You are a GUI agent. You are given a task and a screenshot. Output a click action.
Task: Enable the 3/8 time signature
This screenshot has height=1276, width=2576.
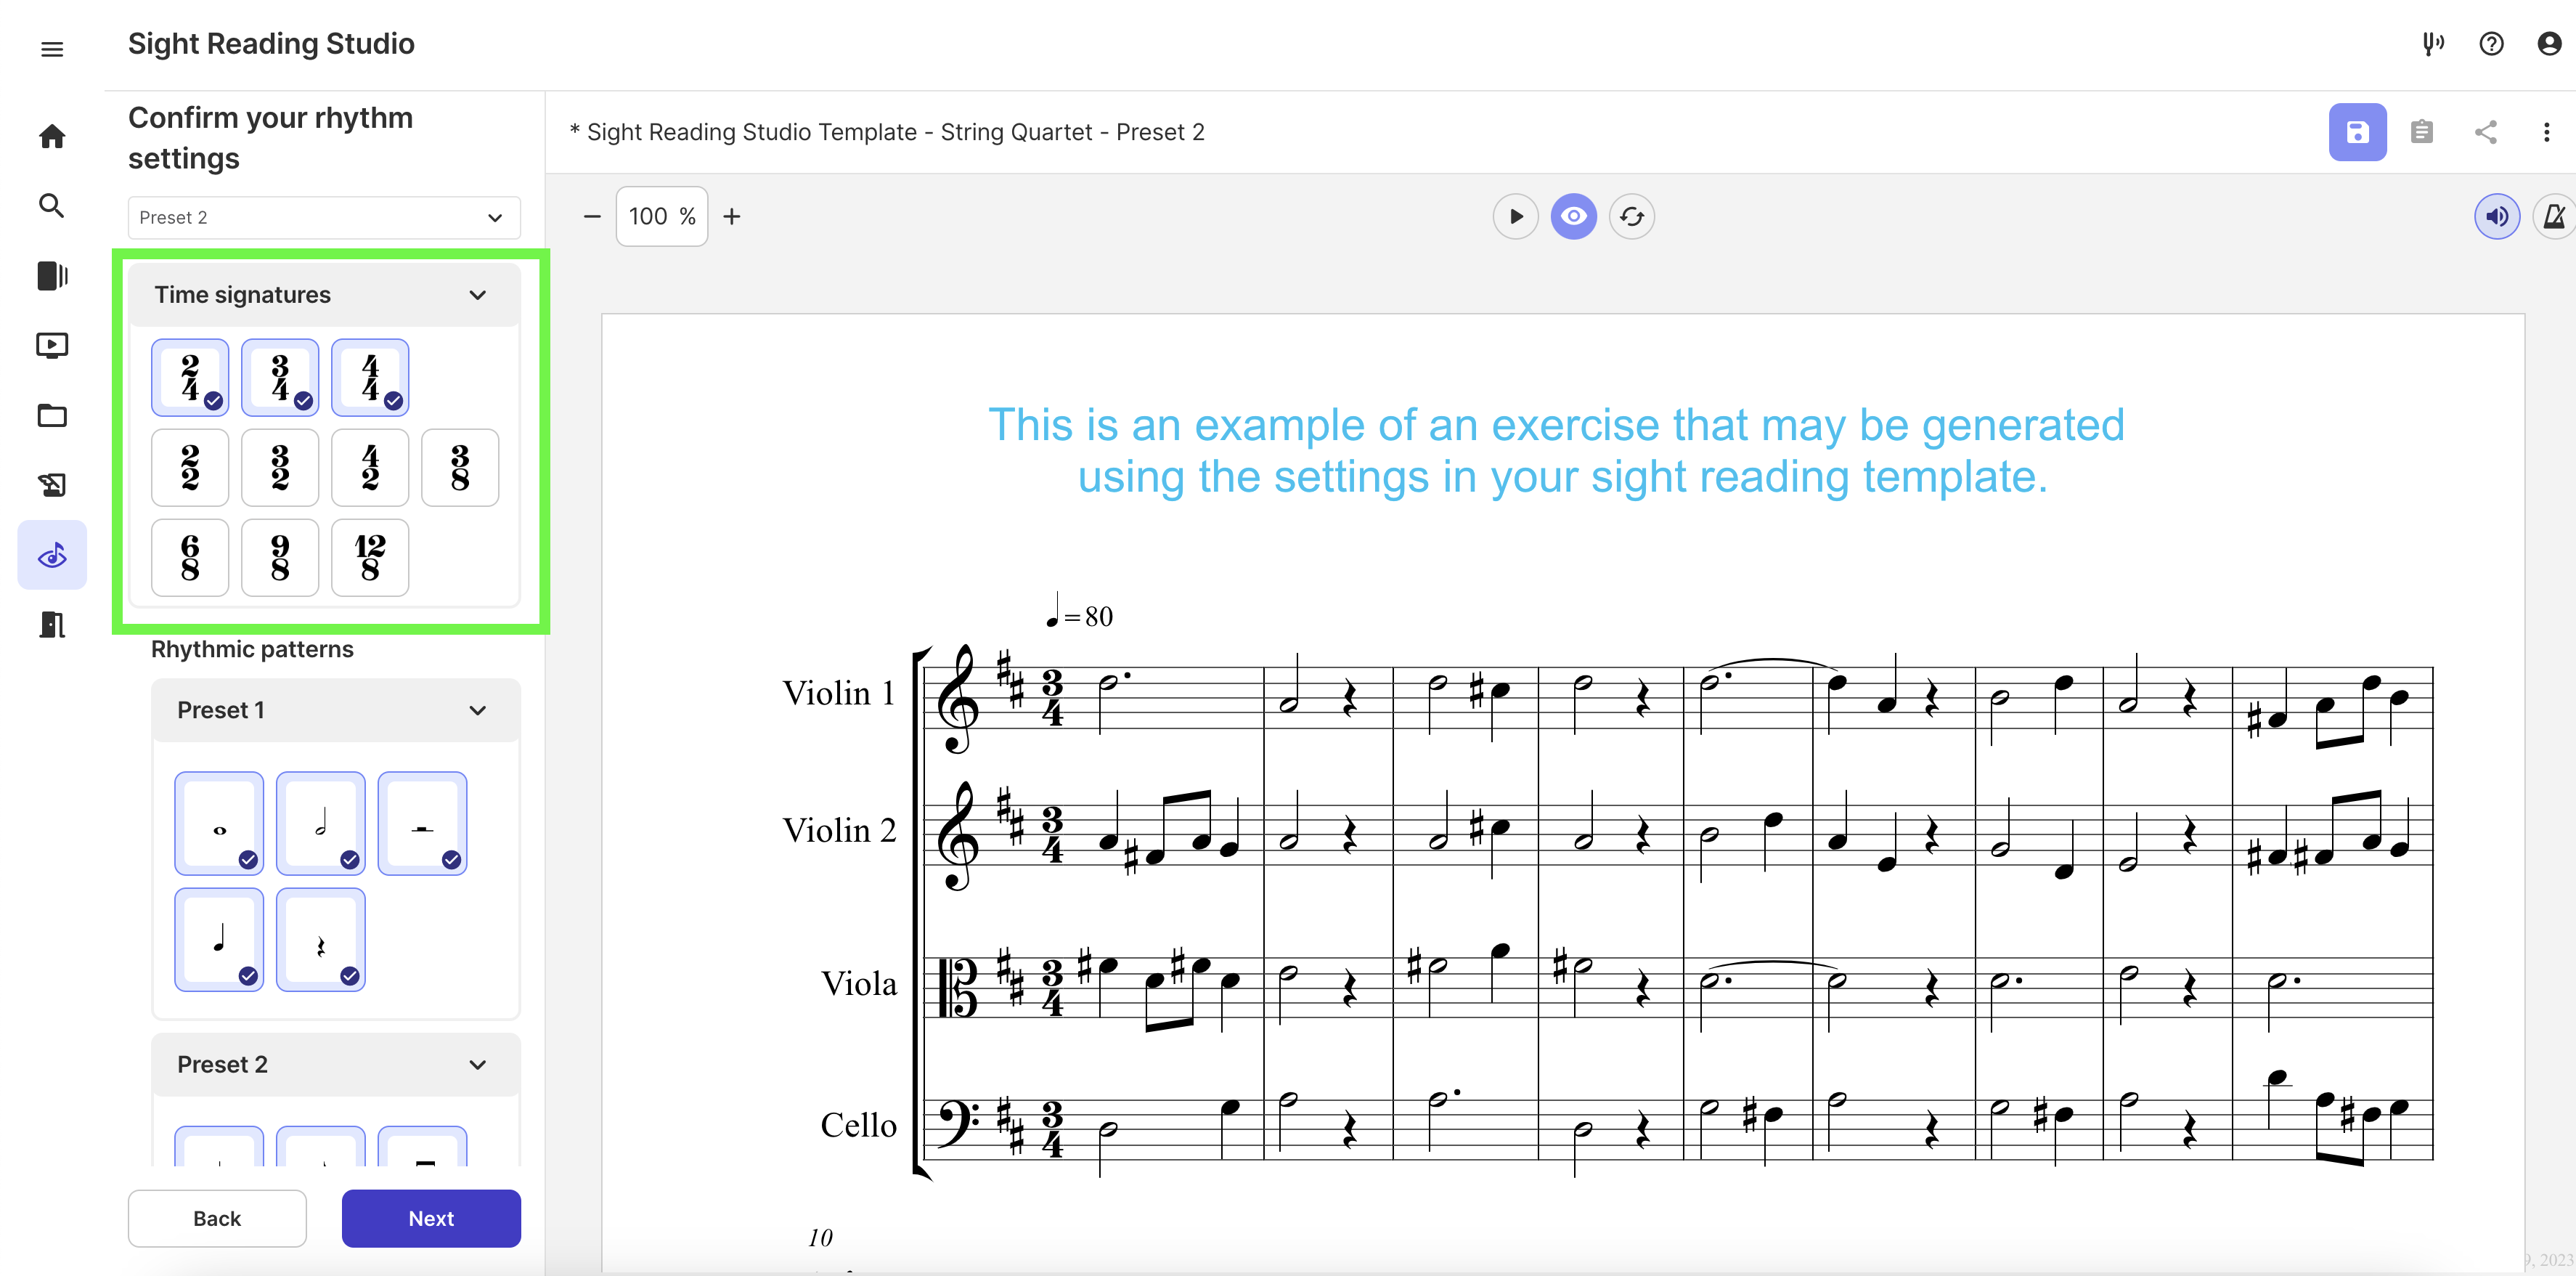[x=460, y=467]
